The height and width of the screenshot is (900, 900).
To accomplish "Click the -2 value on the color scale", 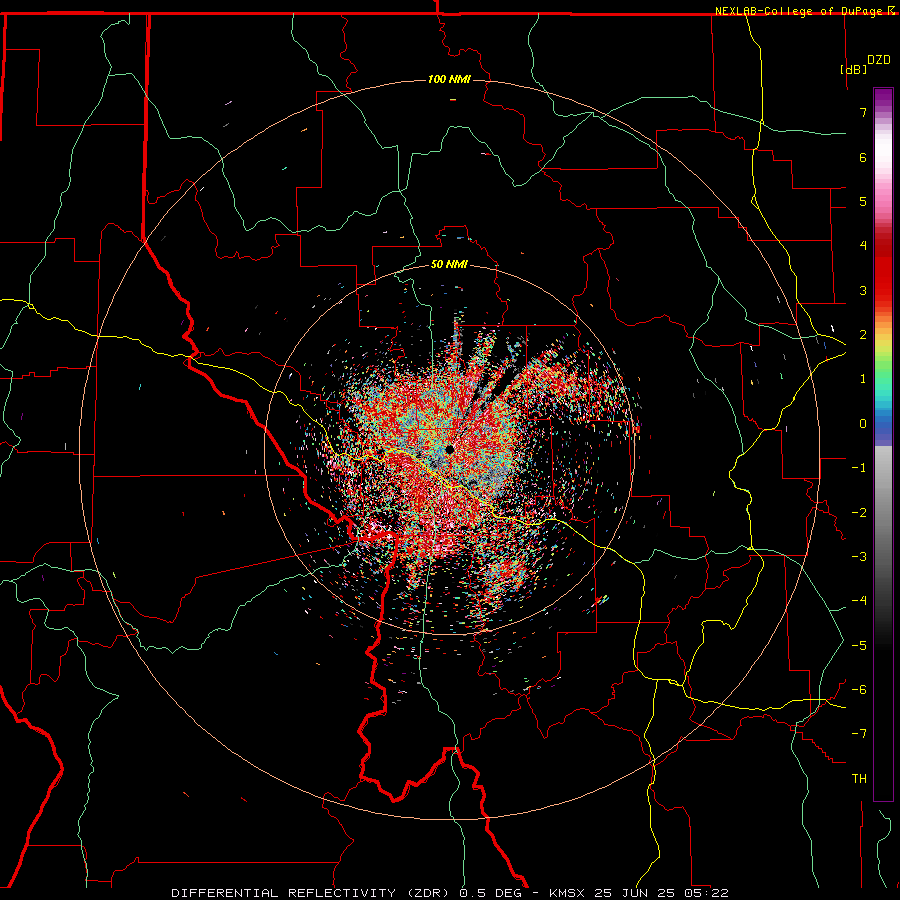I will pos(859,513).
